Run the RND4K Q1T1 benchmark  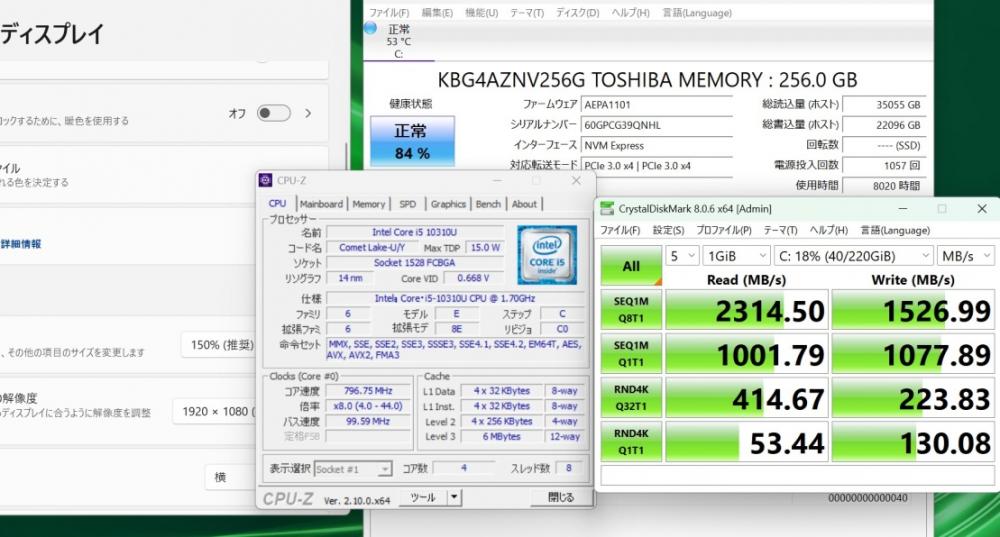(x=631, y=441)
